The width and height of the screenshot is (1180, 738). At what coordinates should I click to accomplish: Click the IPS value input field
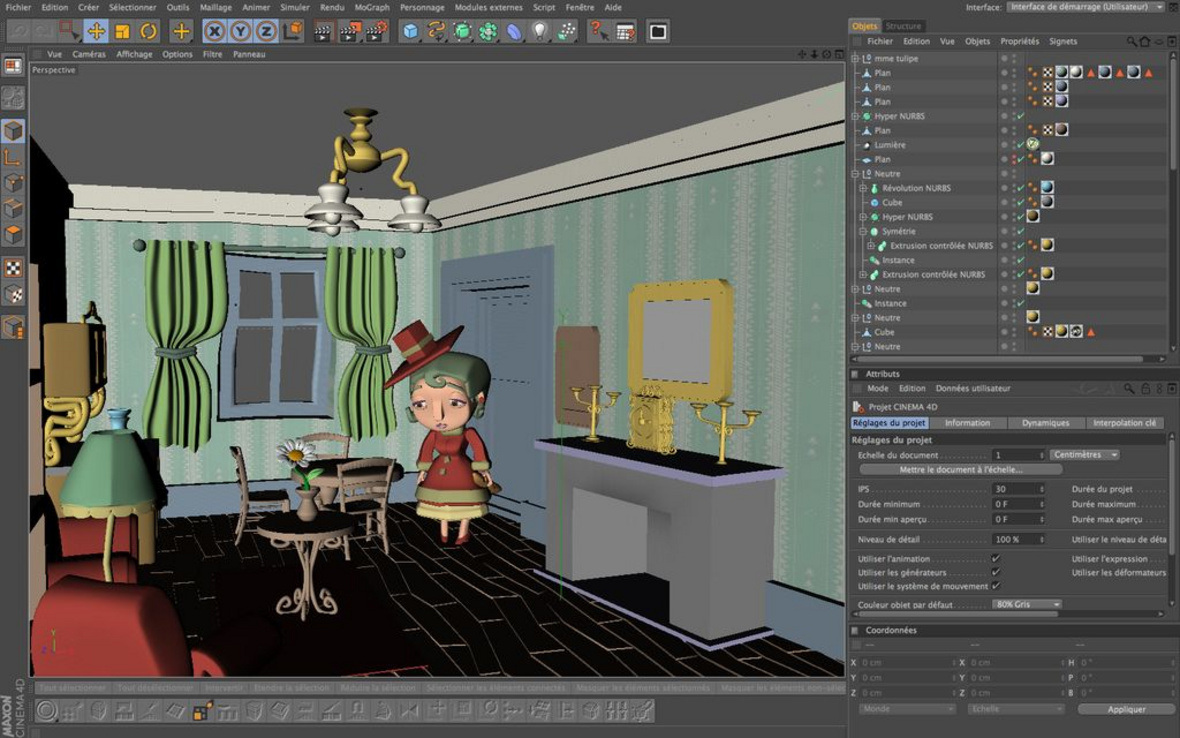1017,489
